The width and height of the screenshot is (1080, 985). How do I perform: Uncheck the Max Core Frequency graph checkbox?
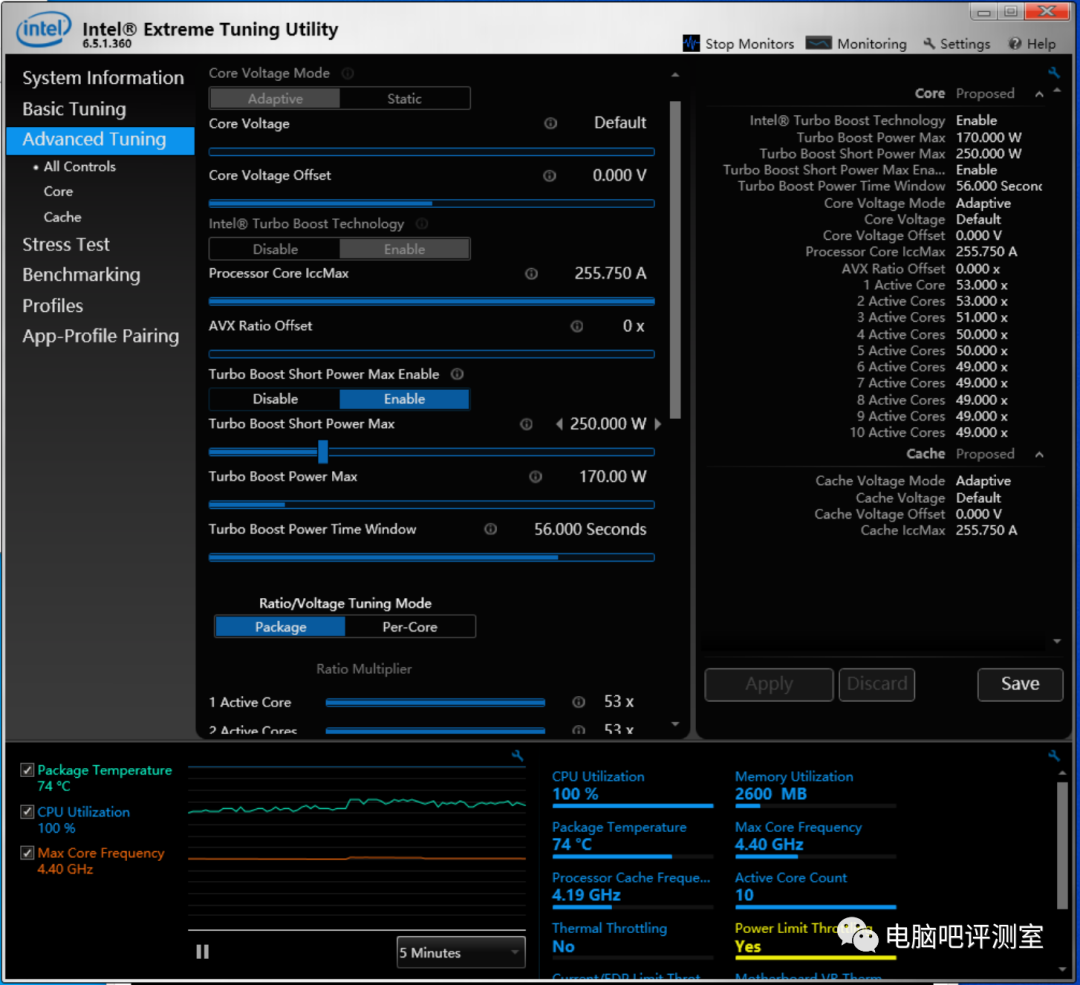tap(27, 853)
